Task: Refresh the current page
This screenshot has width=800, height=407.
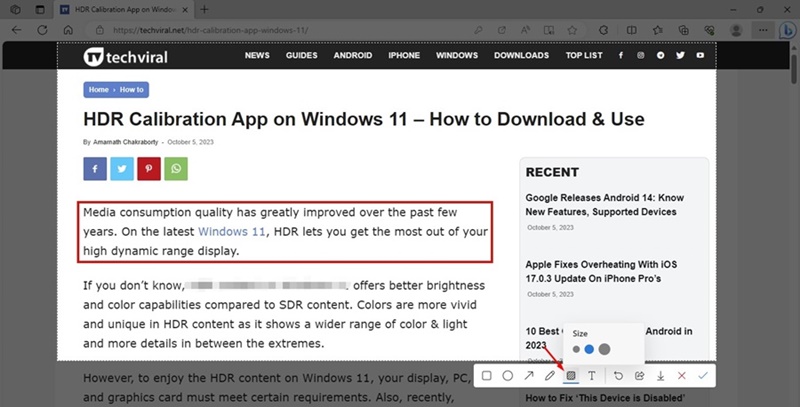Action: pos(42,30)
